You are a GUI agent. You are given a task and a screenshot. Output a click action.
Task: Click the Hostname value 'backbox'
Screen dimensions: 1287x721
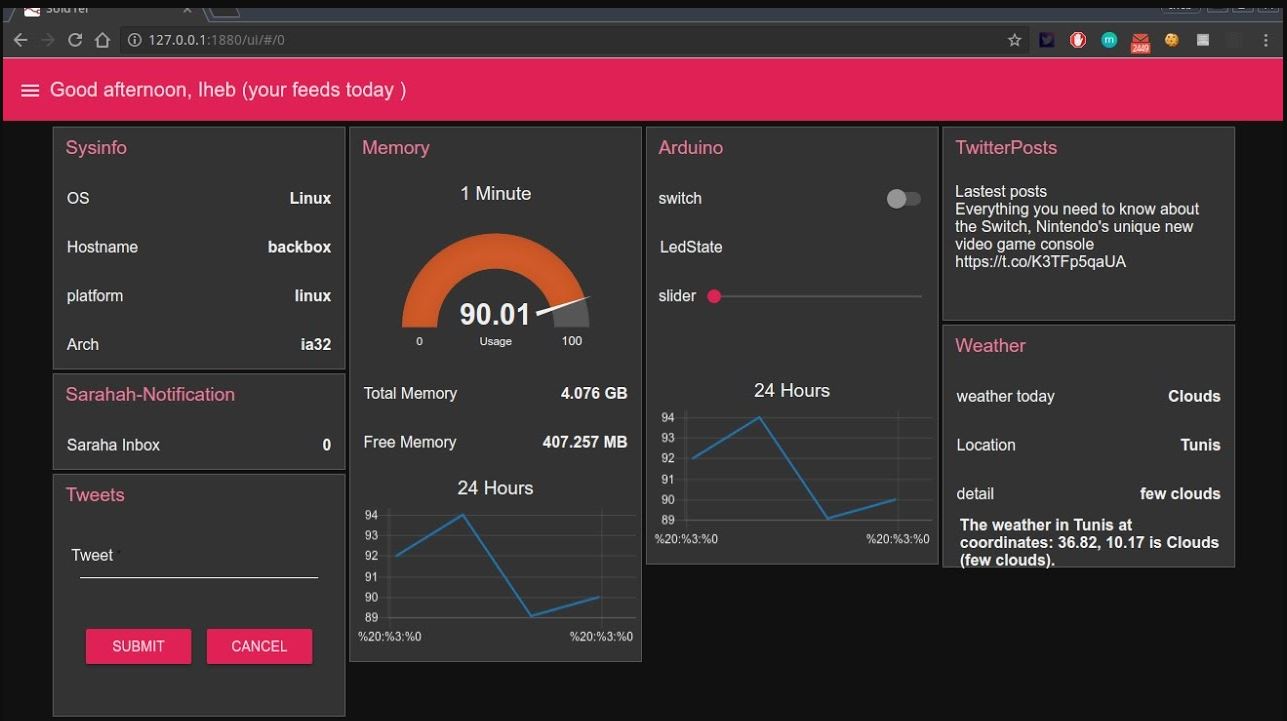point(299,247)
